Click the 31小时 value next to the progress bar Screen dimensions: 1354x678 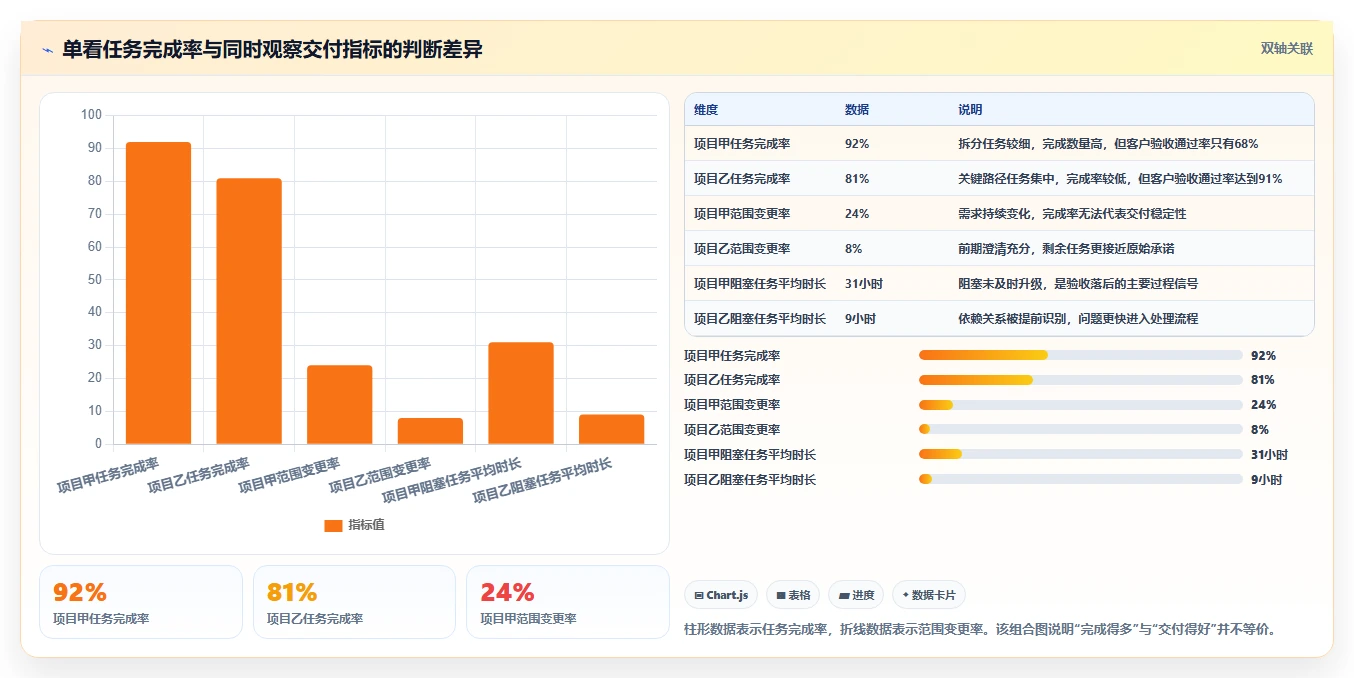[x=1269, y=455]
